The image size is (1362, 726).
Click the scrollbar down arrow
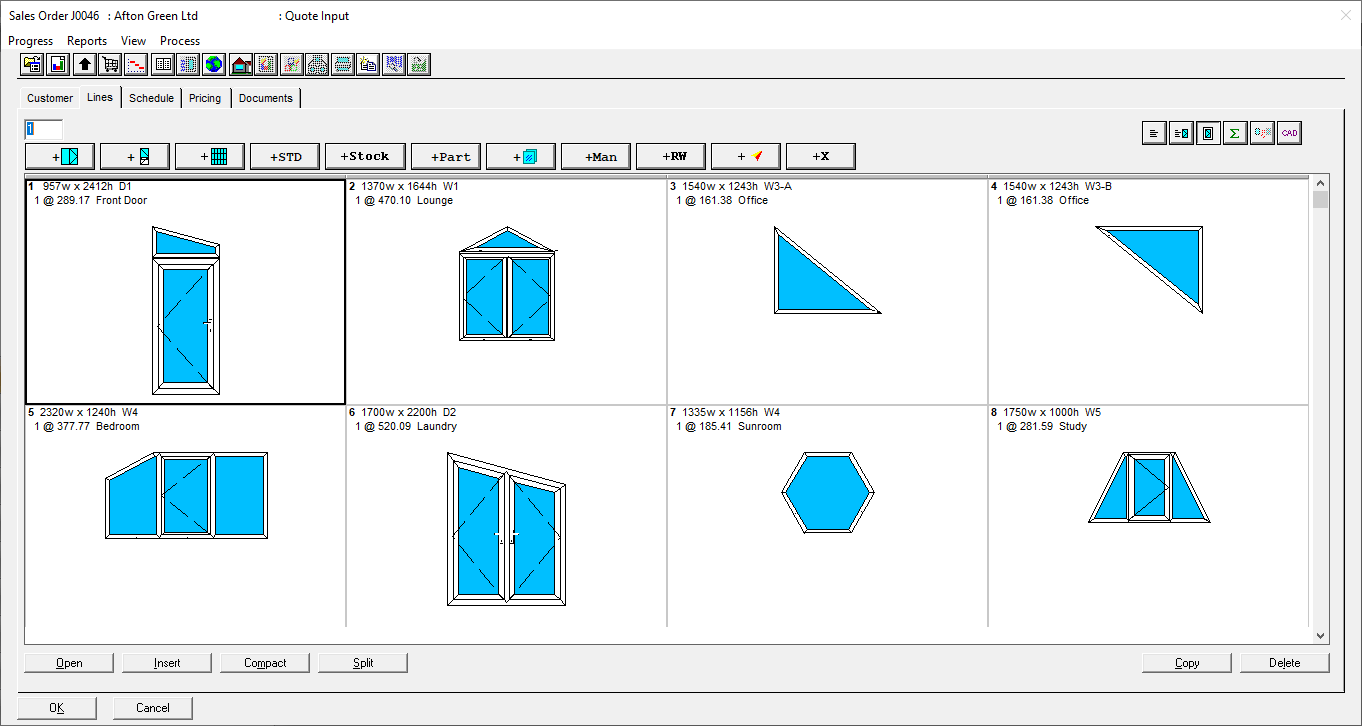[1320, 635]
